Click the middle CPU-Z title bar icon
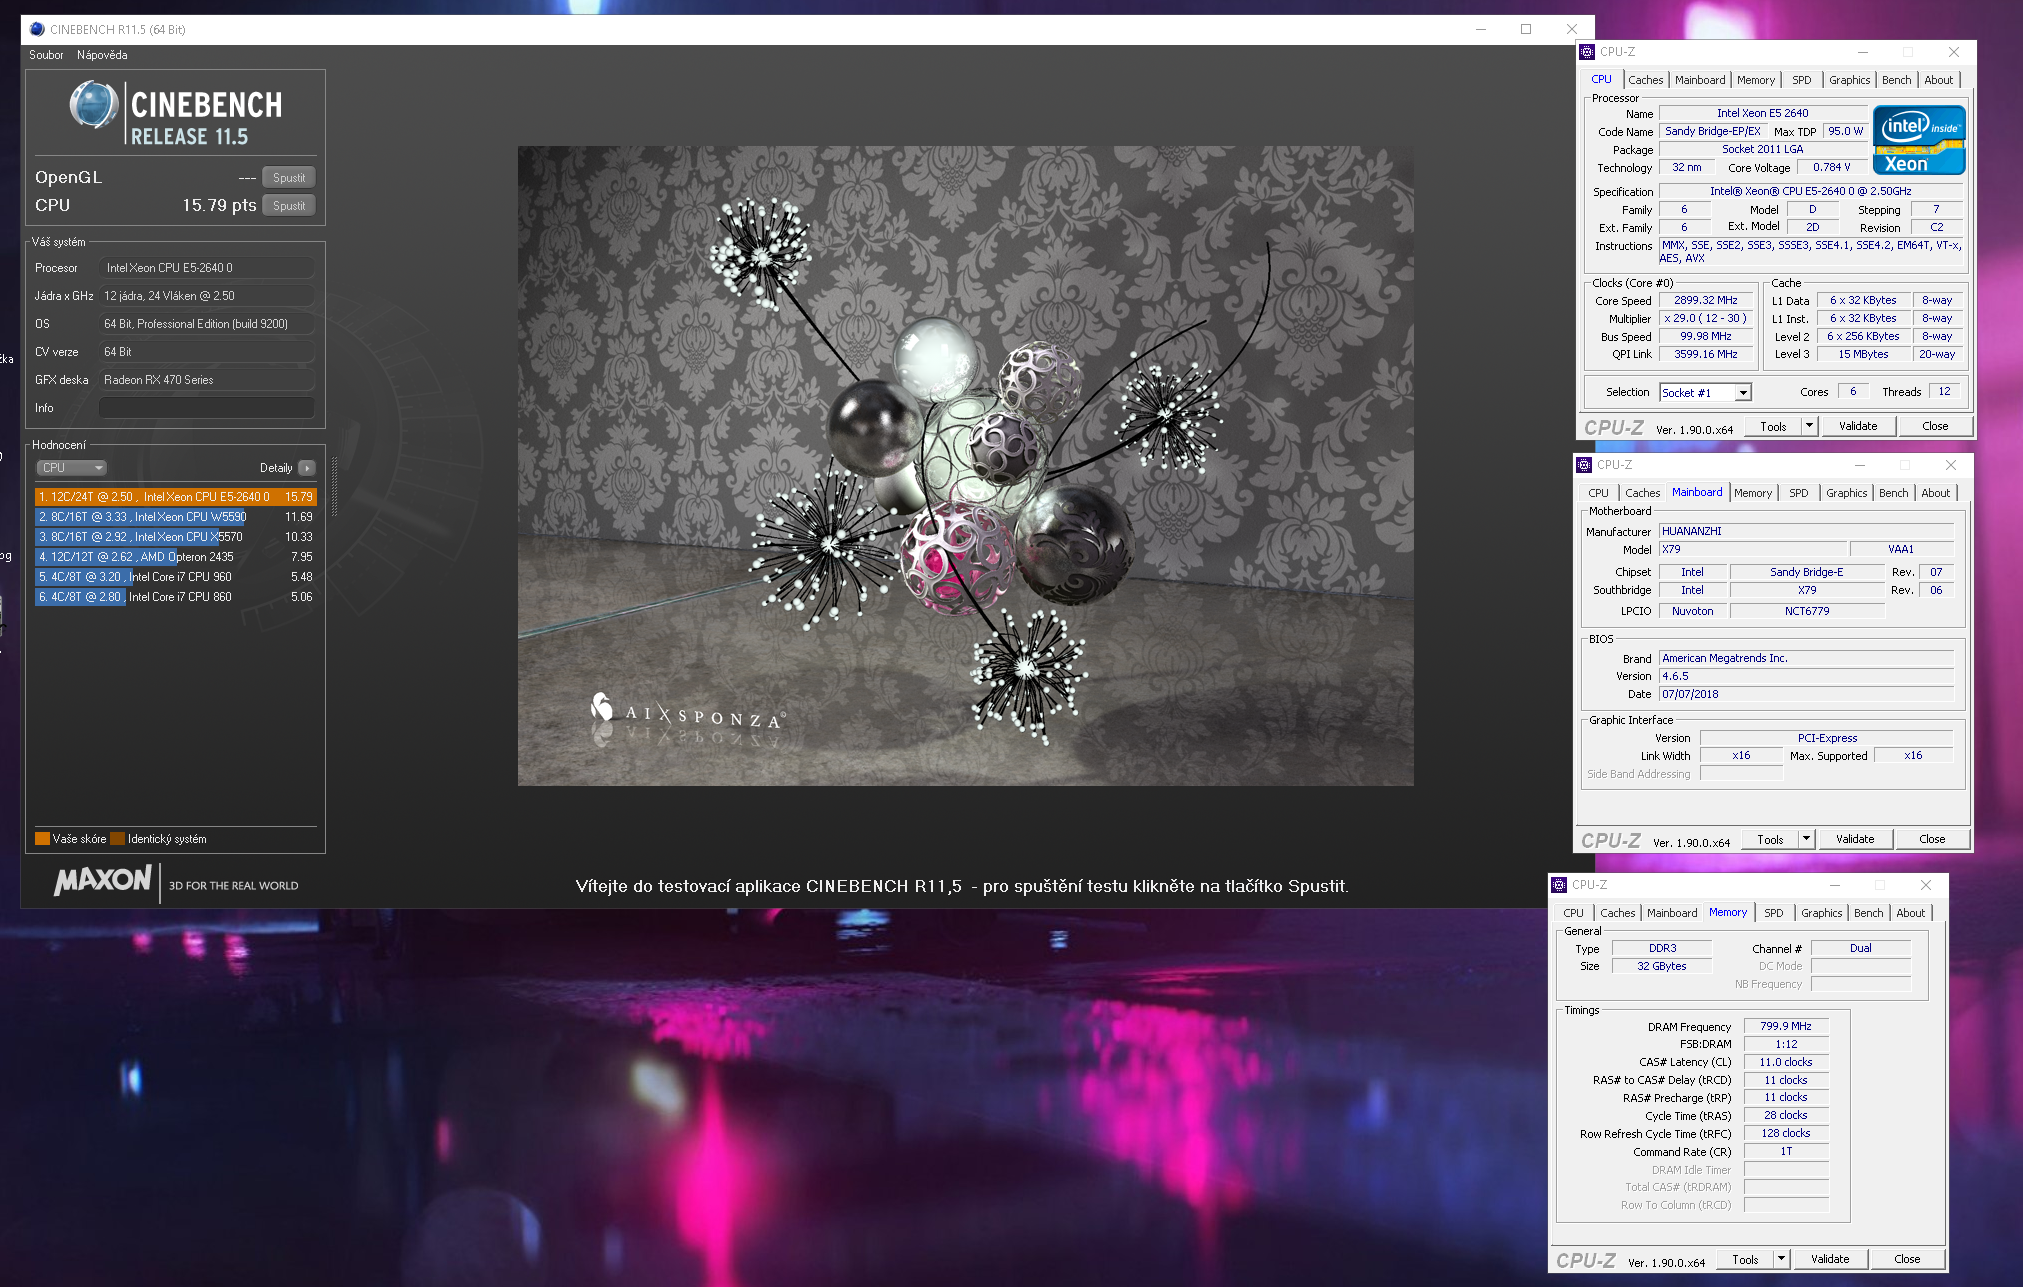 pos(1584,465)
